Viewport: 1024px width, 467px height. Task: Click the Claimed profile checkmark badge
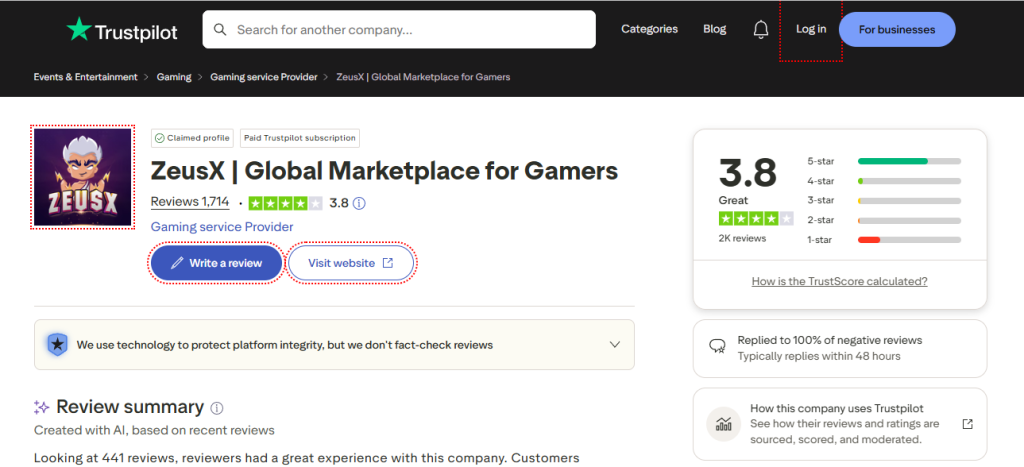point(191,138)
